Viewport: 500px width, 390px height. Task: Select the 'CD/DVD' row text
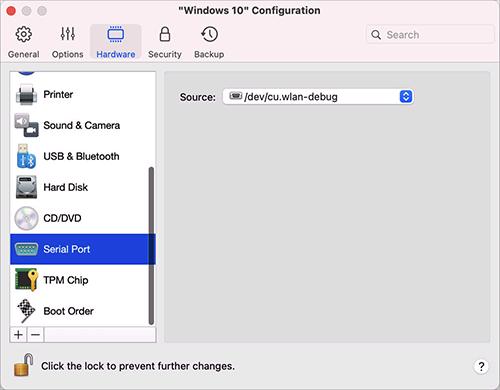62,218
